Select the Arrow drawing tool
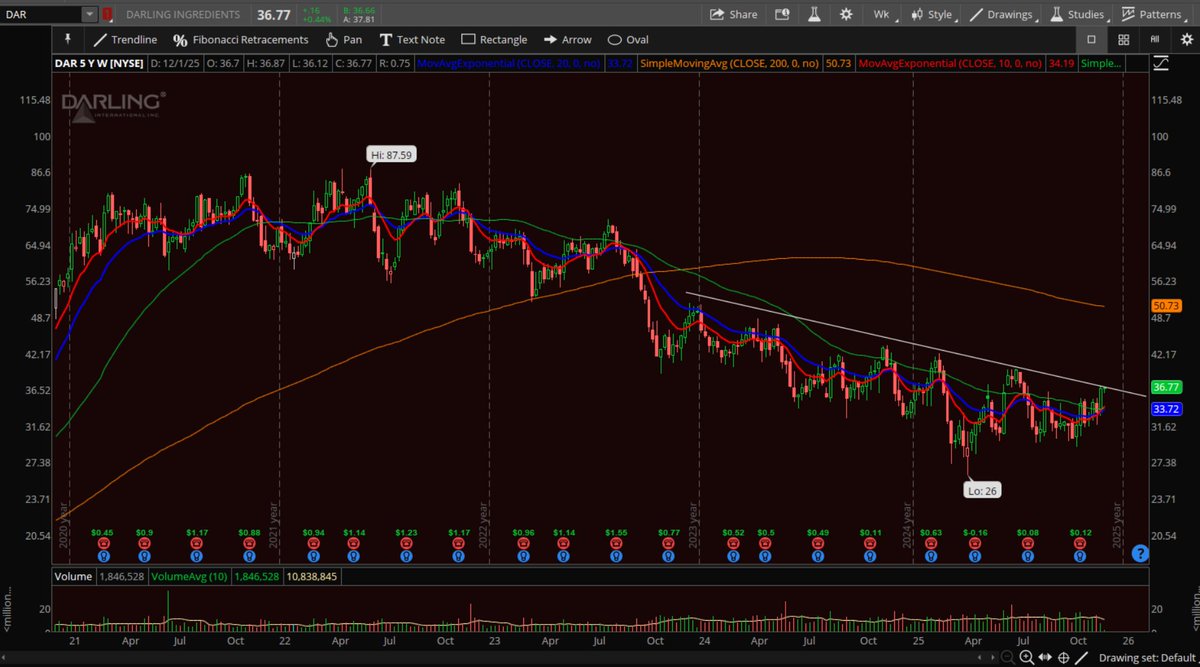This screenshot has height=667, width=1200. (x=568, y=39)
